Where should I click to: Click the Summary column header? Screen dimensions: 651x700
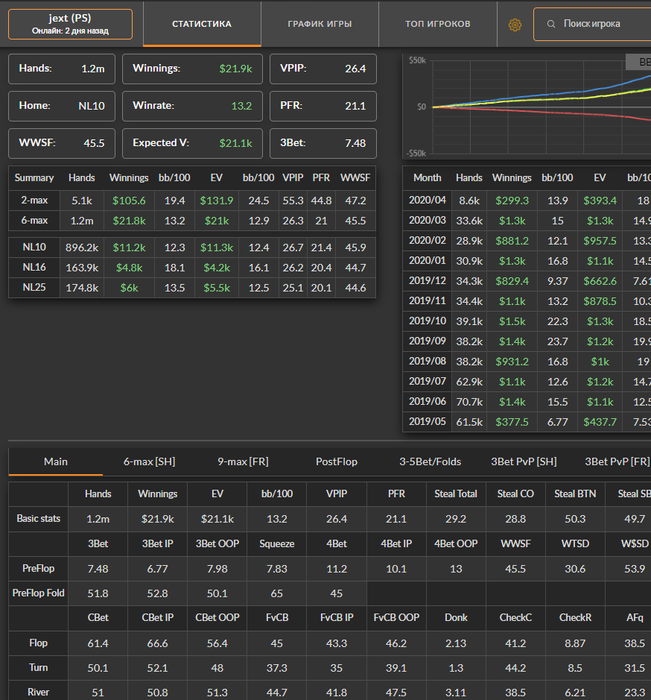coord(34,178)
